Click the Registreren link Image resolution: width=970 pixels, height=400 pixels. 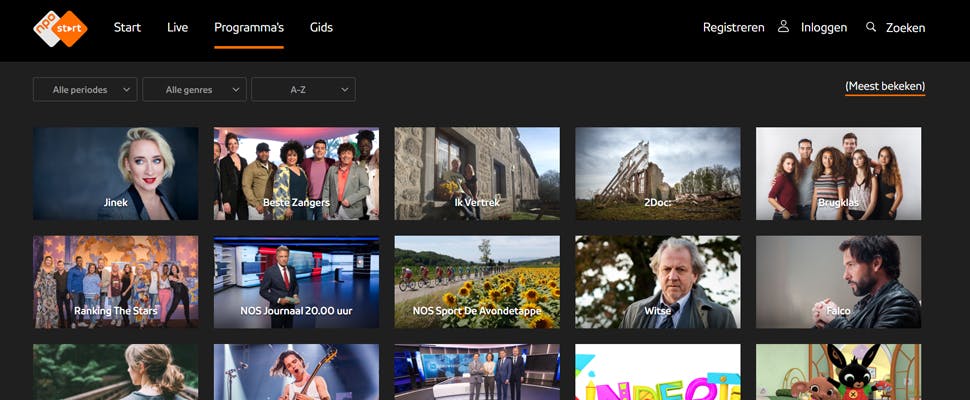pyautogui.click(x=734, y=28)
